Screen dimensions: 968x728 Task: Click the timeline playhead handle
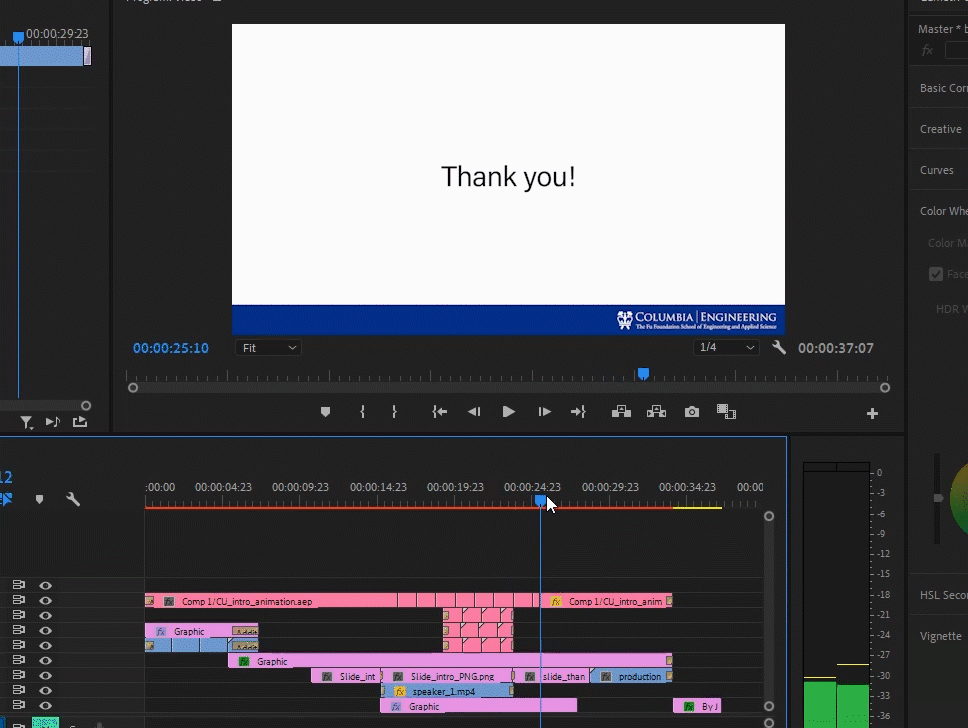[x=540, y=501]
